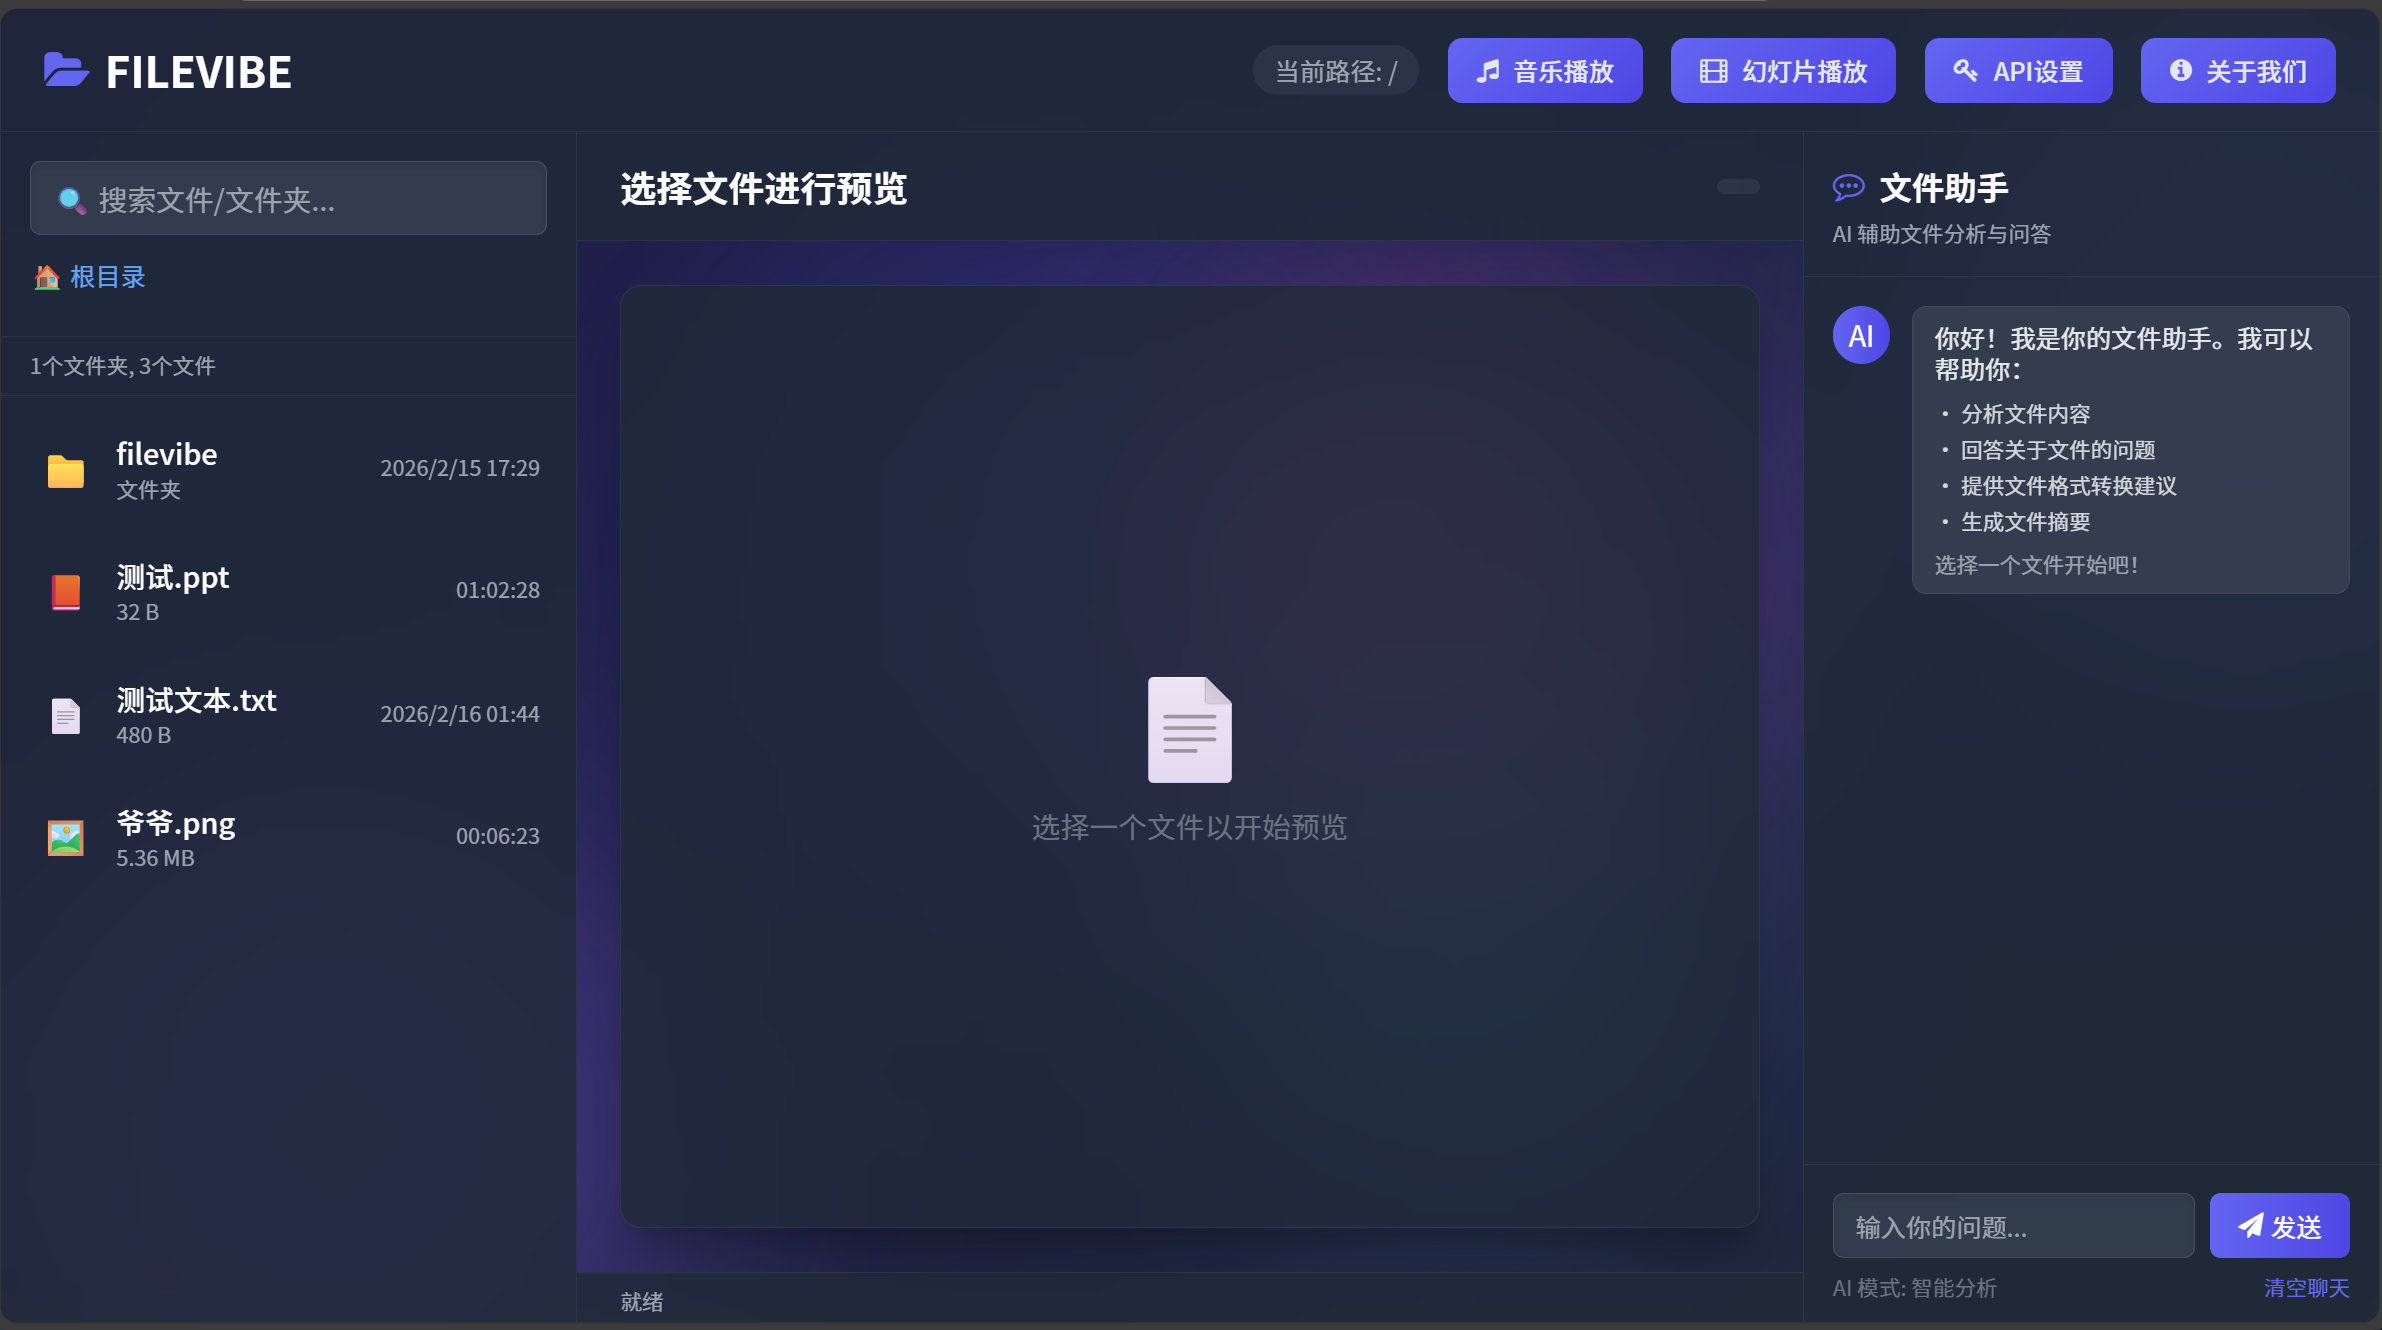Click the document icon in the preview area
The width and height of the screenshot is (2382, 1330).
point(1190,729)
